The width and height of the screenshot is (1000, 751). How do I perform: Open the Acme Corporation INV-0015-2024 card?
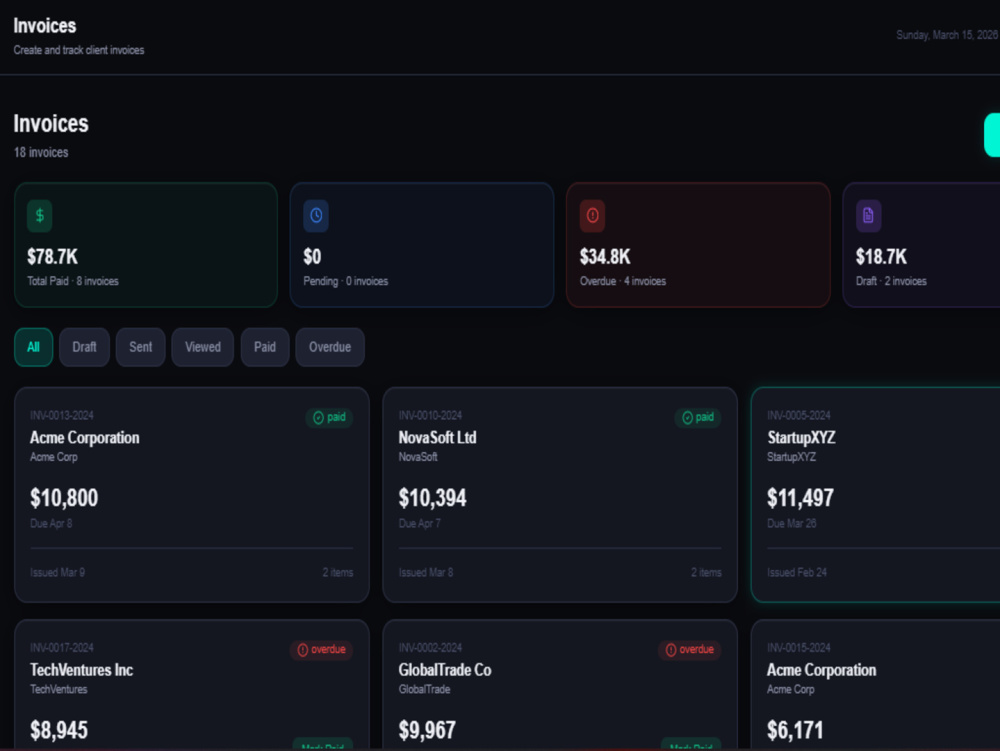point(876,685)
